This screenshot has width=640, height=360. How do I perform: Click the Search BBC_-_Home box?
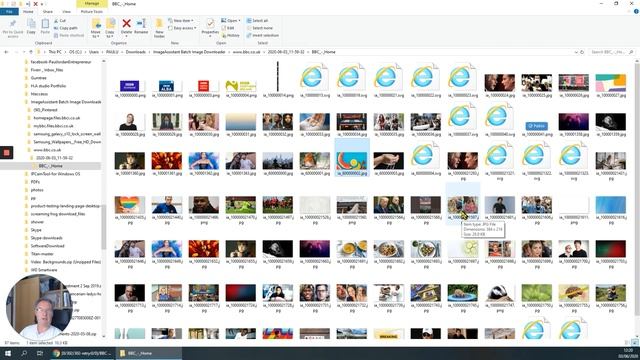(612, 52)
